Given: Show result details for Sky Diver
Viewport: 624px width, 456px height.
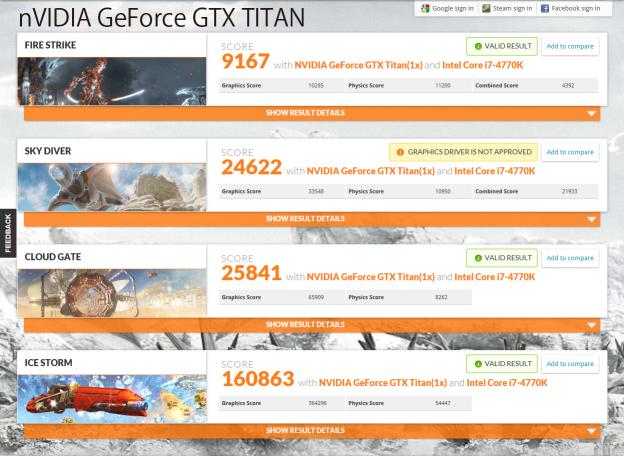Looking at the screenshot, I should click(312, 219).
